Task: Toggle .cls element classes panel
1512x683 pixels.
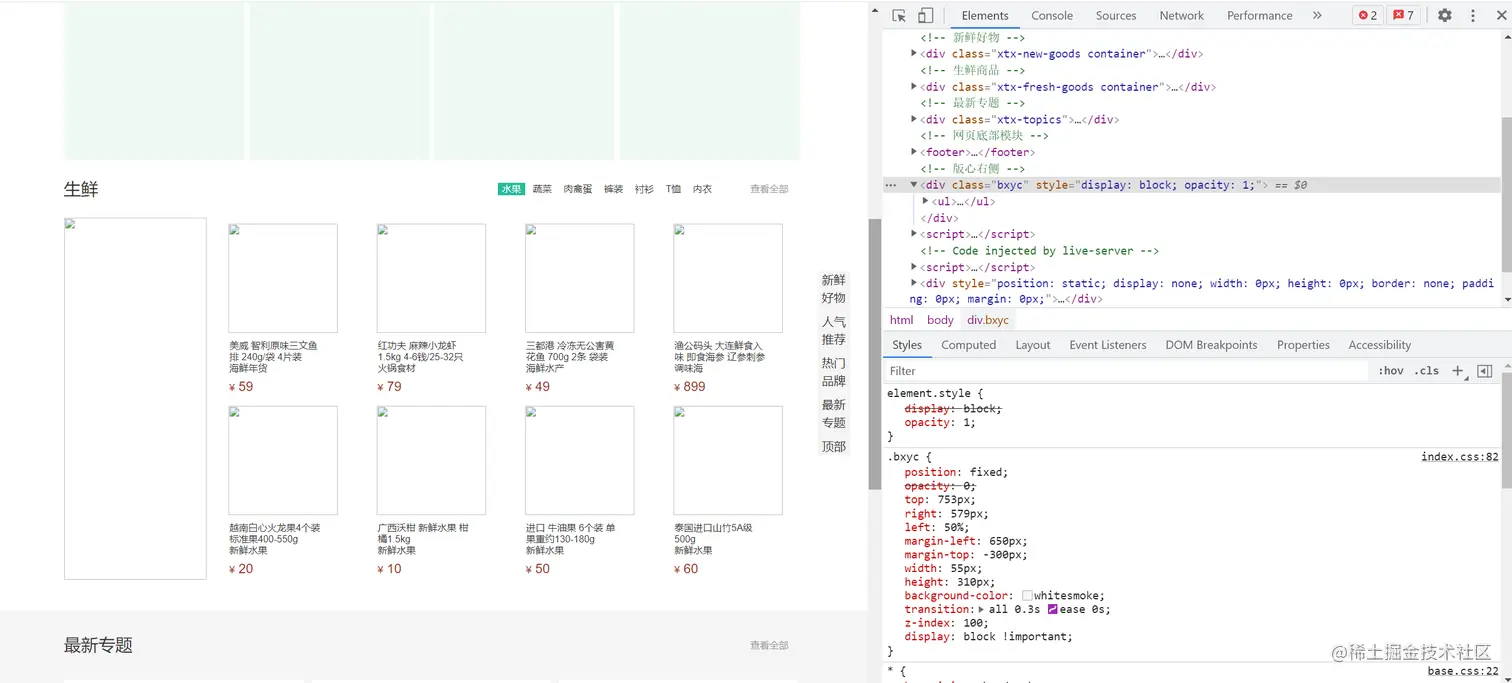Action: tap(1427, 371)
